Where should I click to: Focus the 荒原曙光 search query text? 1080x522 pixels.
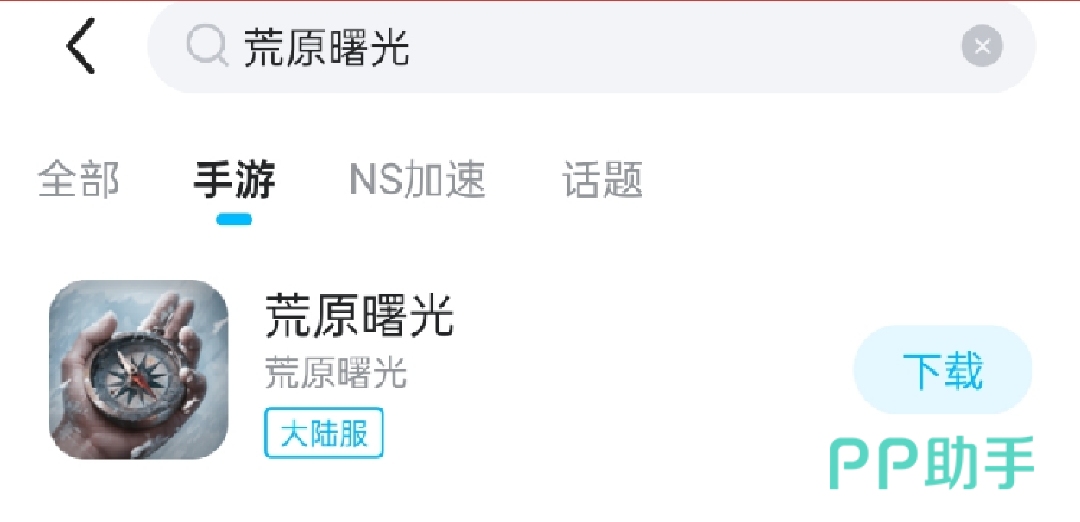point(326,47)
